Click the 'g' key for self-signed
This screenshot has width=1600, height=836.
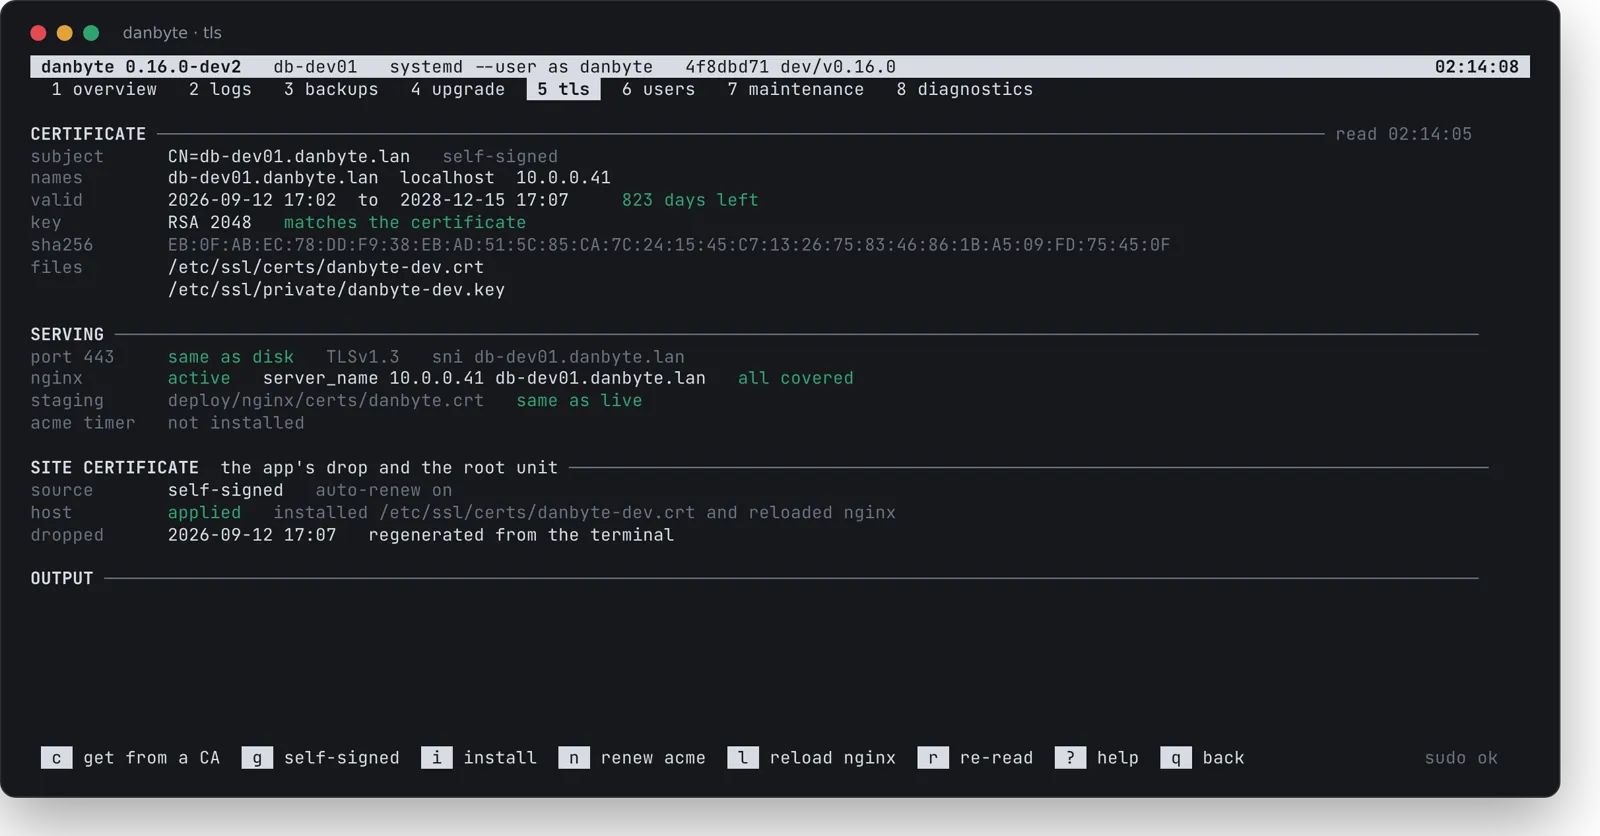257,758
